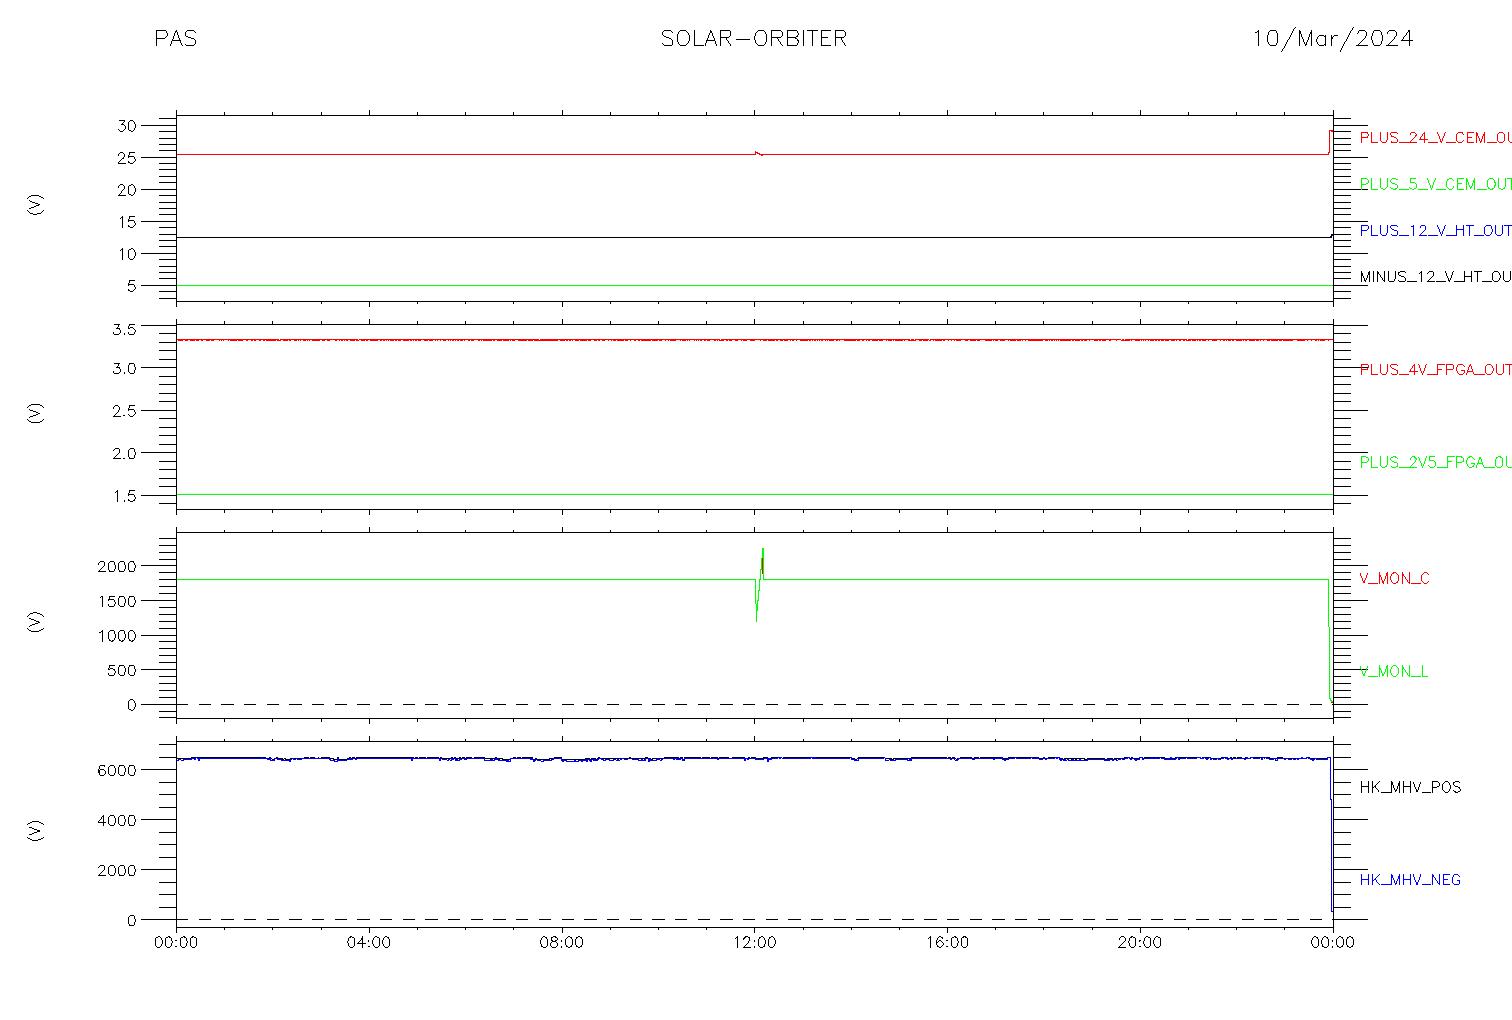Select the green PLUS_5_V_CEM legend label

(x=1435, y=184)
